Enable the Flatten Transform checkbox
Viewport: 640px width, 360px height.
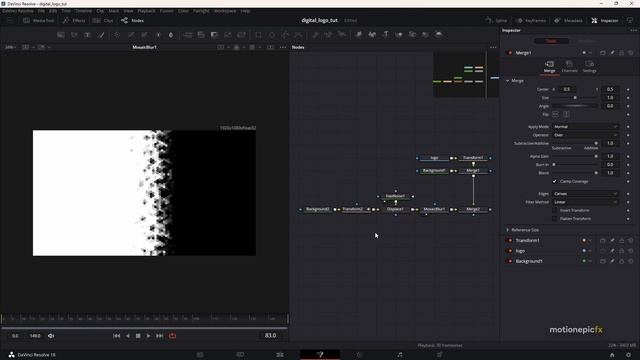click(x=554, y=219)
